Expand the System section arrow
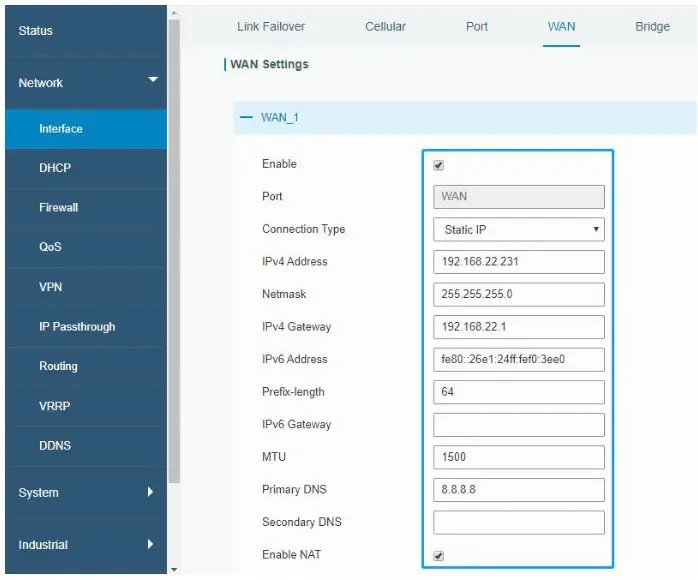 pos(150,492)
